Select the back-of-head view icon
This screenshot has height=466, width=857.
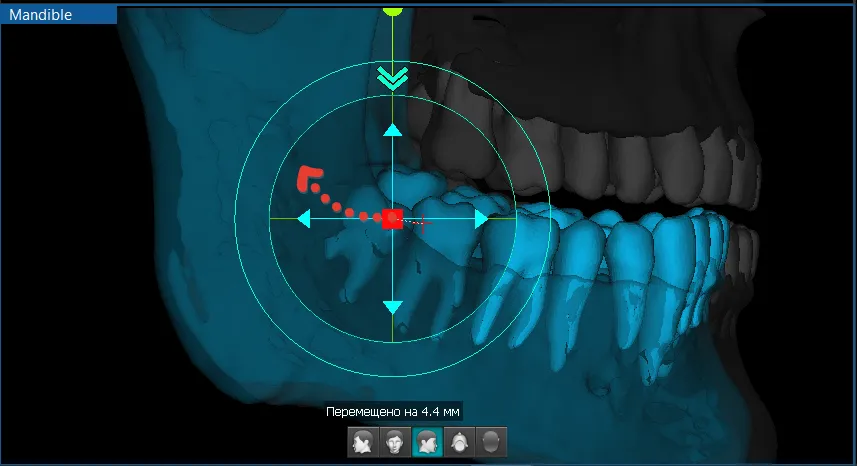(490, 441)
